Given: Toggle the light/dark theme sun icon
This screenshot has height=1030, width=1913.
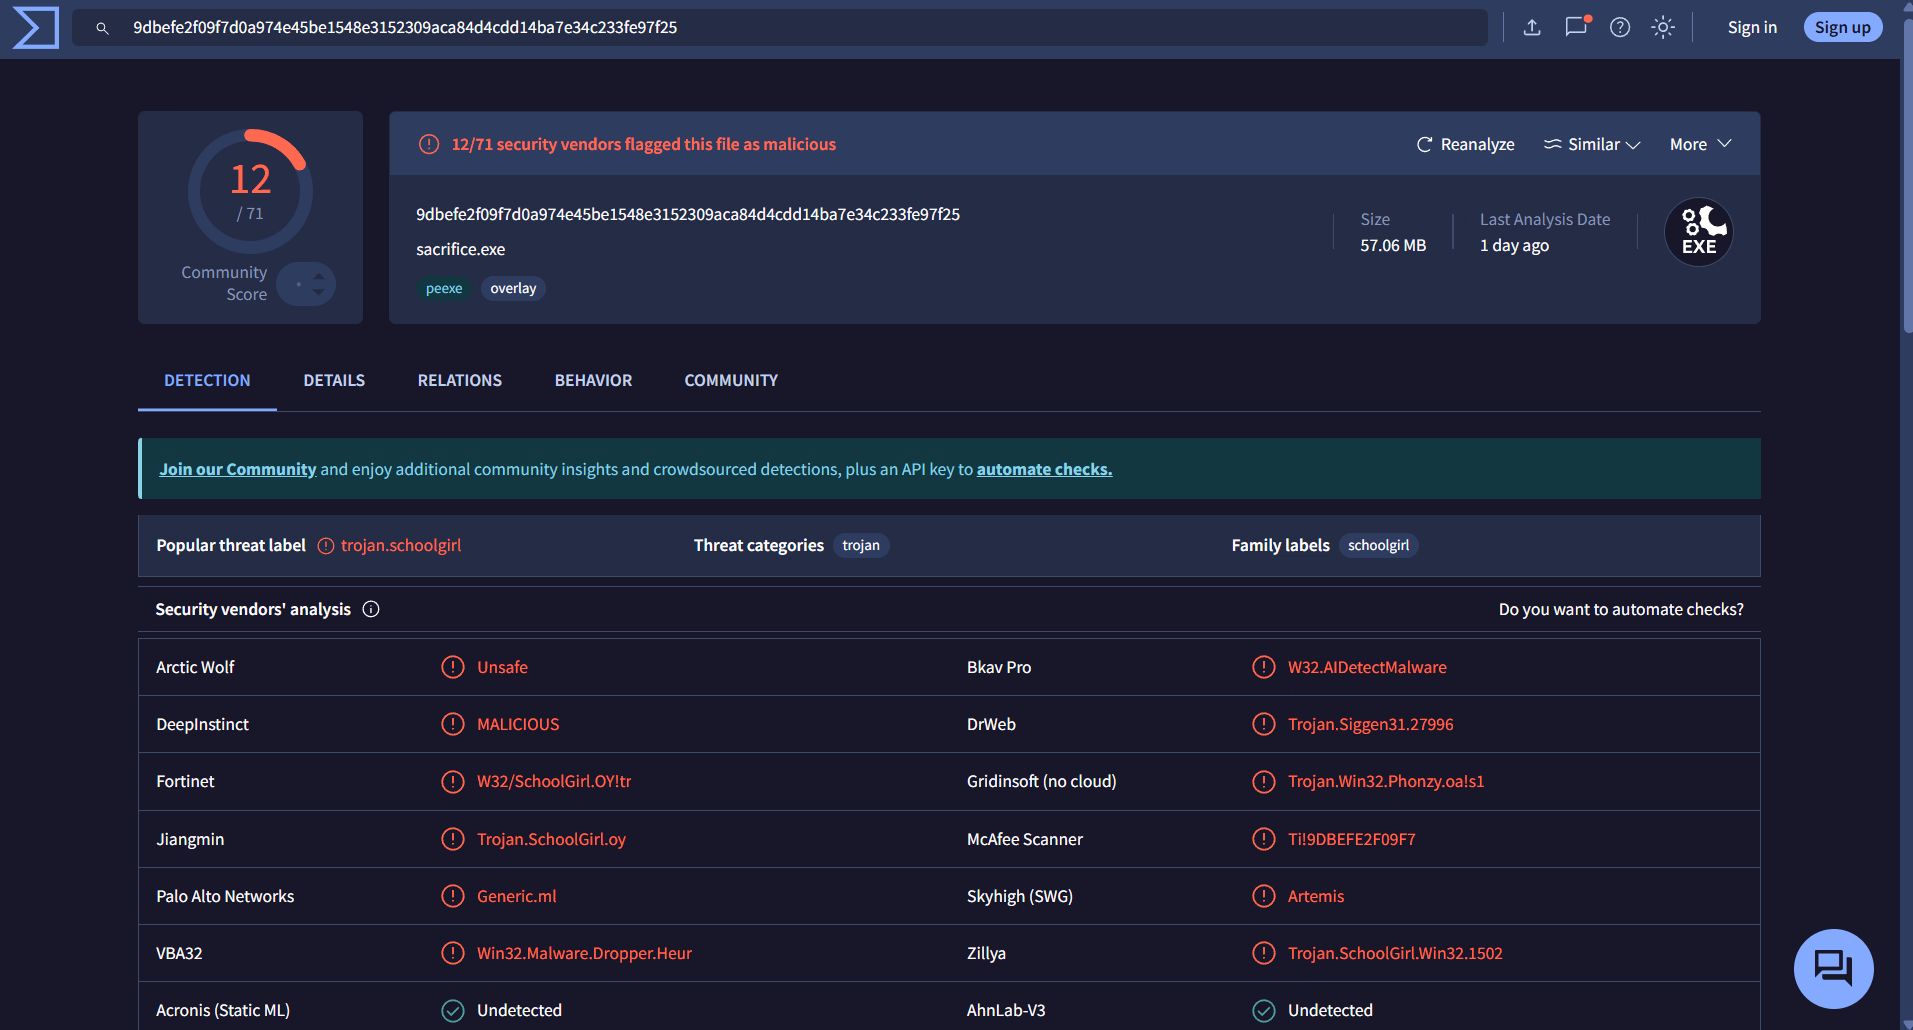Looking at the screenshot, I should point(1663,27).
